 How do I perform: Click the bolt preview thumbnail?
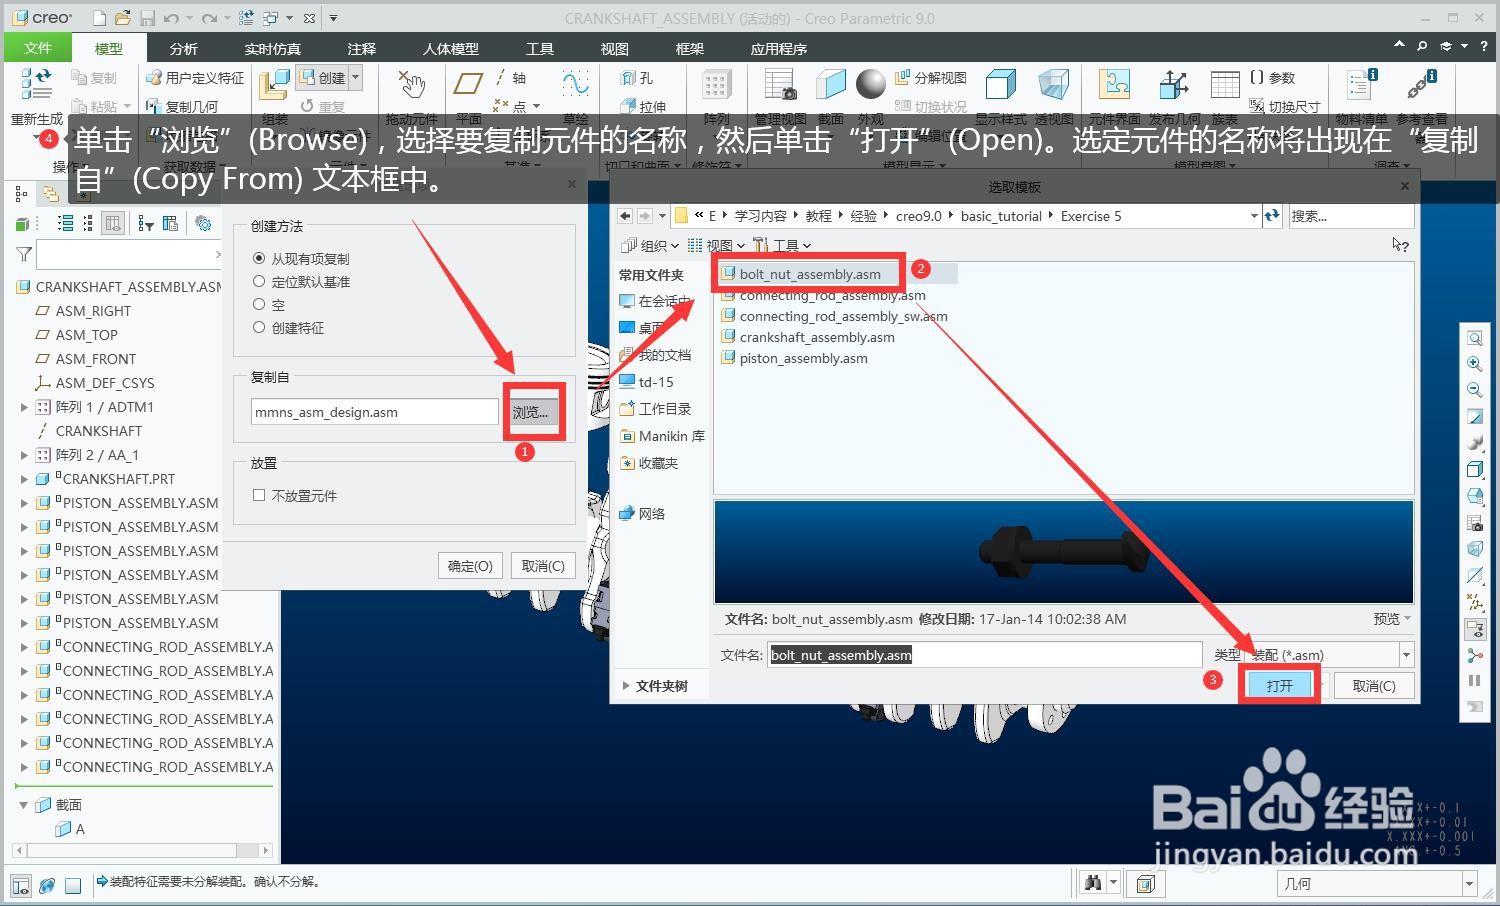click(1063, 551)
